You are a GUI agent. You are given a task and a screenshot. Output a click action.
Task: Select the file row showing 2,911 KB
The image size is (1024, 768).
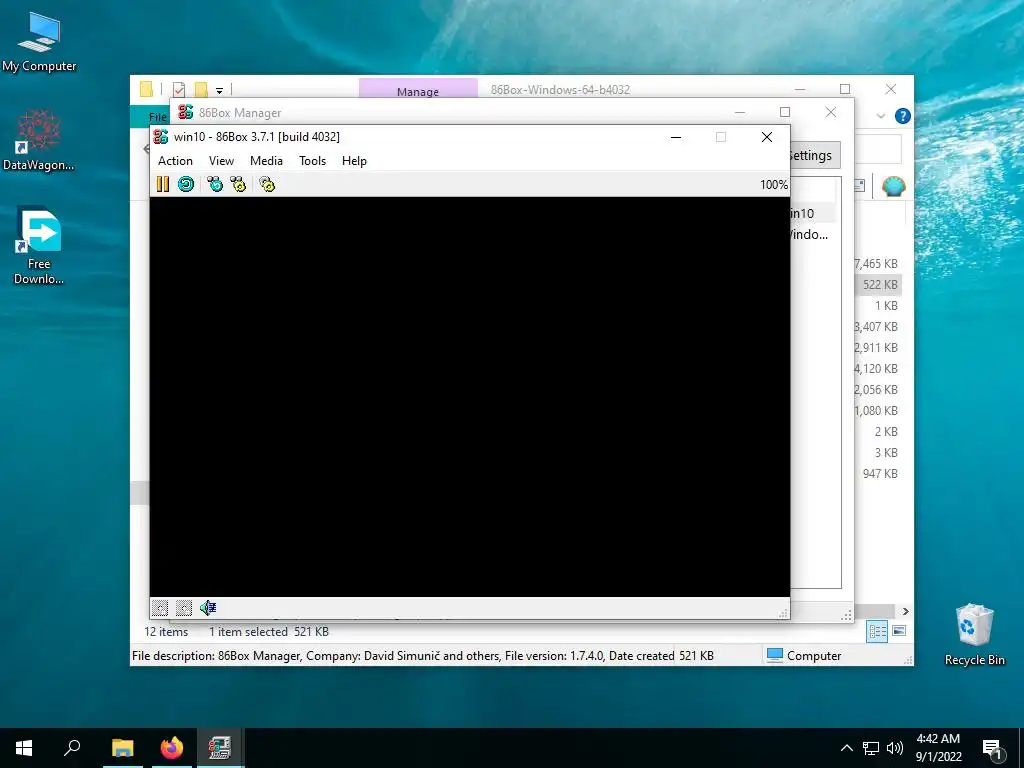pyautogui.click(x=876, y=347)
